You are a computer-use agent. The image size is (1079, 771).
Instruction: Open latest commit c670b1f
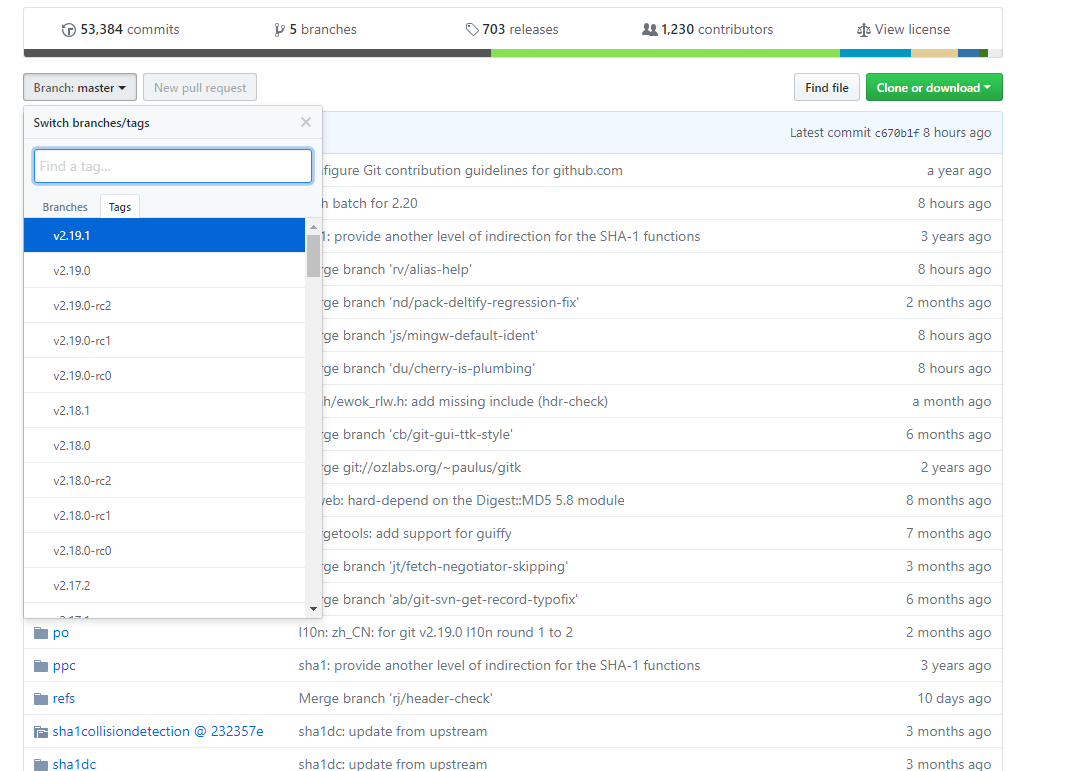coord(897,133)
